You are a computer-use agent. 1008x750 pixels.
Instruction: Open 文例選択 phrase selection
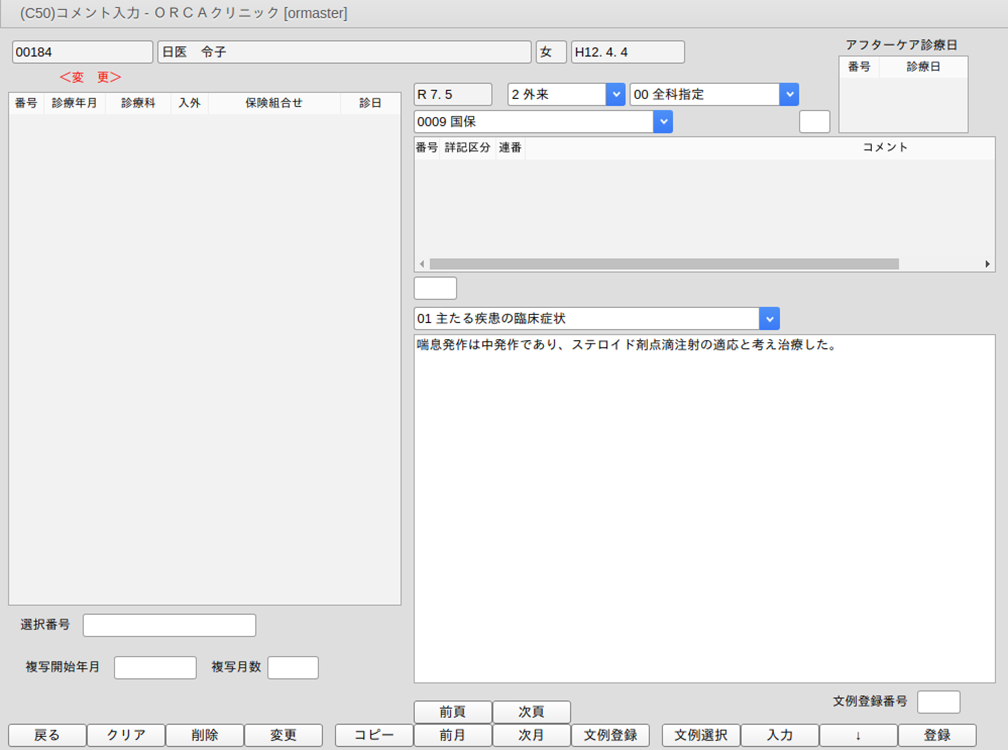pyautogui.click(x=700, y=735)
